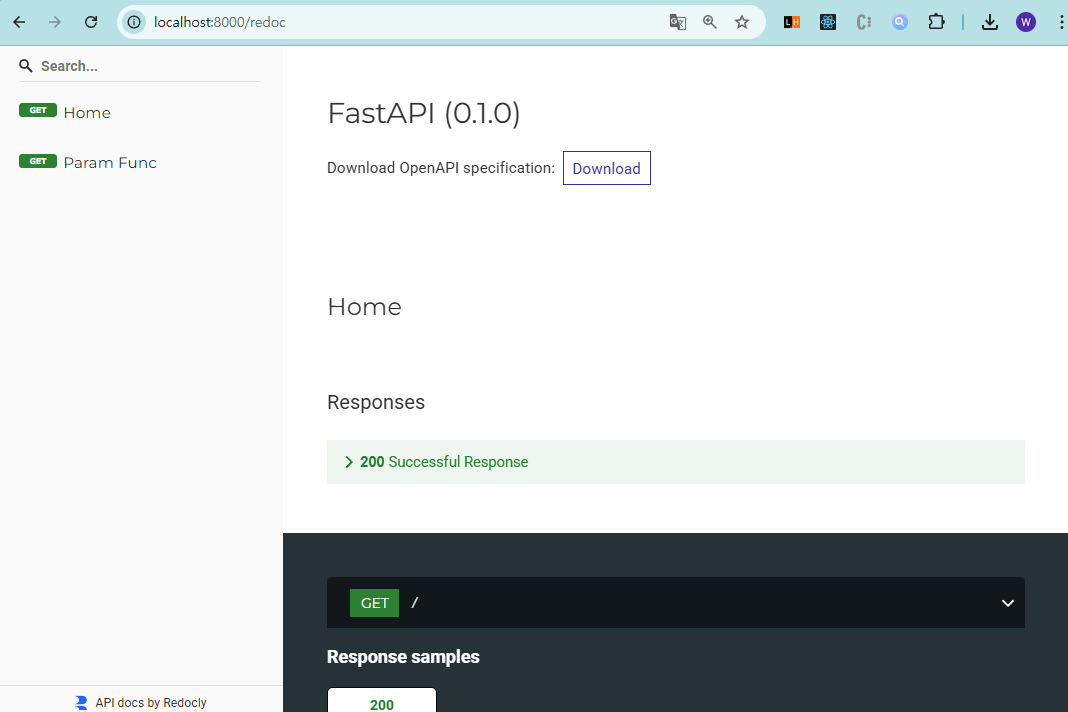Select Param Func endpoint in sidebar
The width and height of the screenshot is (1068, 712).
point(110,163)
